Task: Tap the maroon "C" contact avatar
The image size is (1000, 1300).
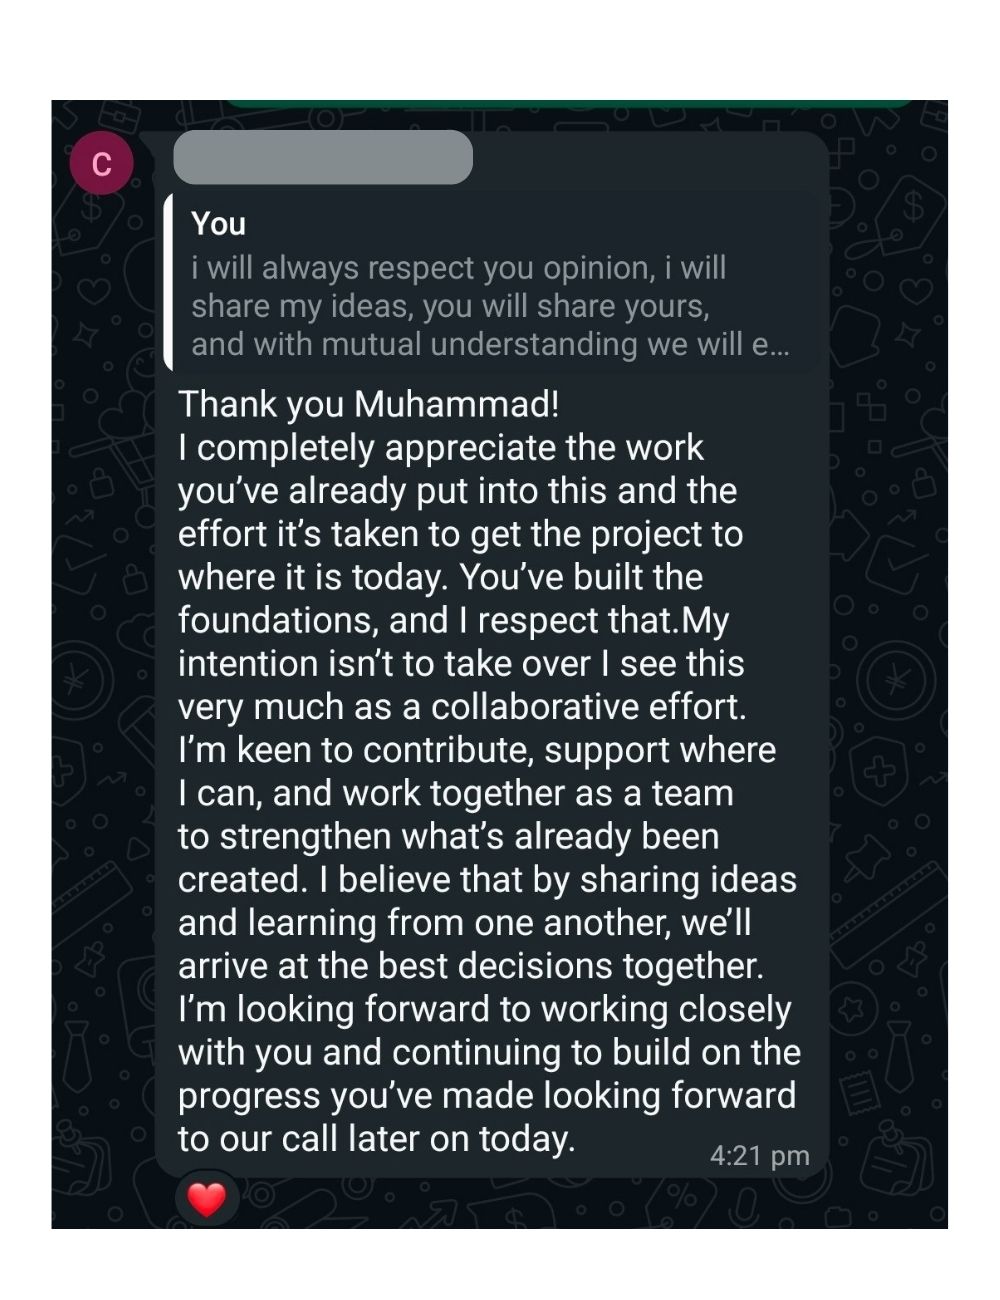Action: [x=102, y=162]
